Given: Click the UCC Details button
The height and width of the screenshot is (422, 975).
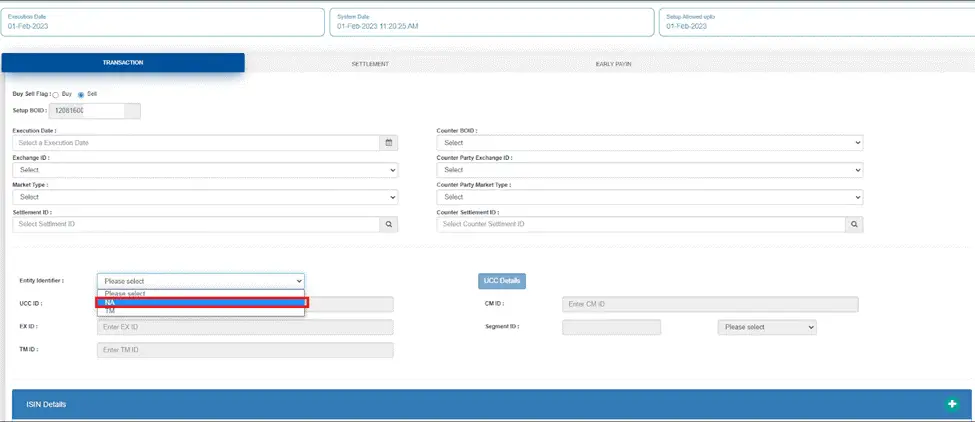Looking at the screenshot, I should coord(502,281).
